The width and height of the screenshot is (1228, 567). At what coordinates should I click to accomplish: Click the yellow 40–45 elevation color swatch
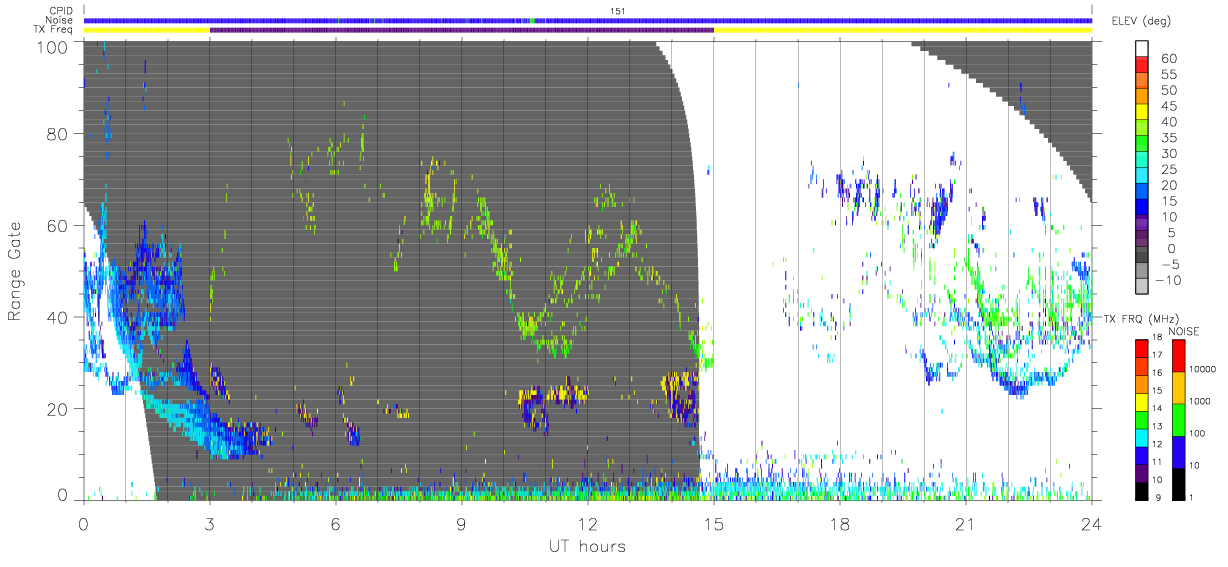click(x=1143, y=114)
